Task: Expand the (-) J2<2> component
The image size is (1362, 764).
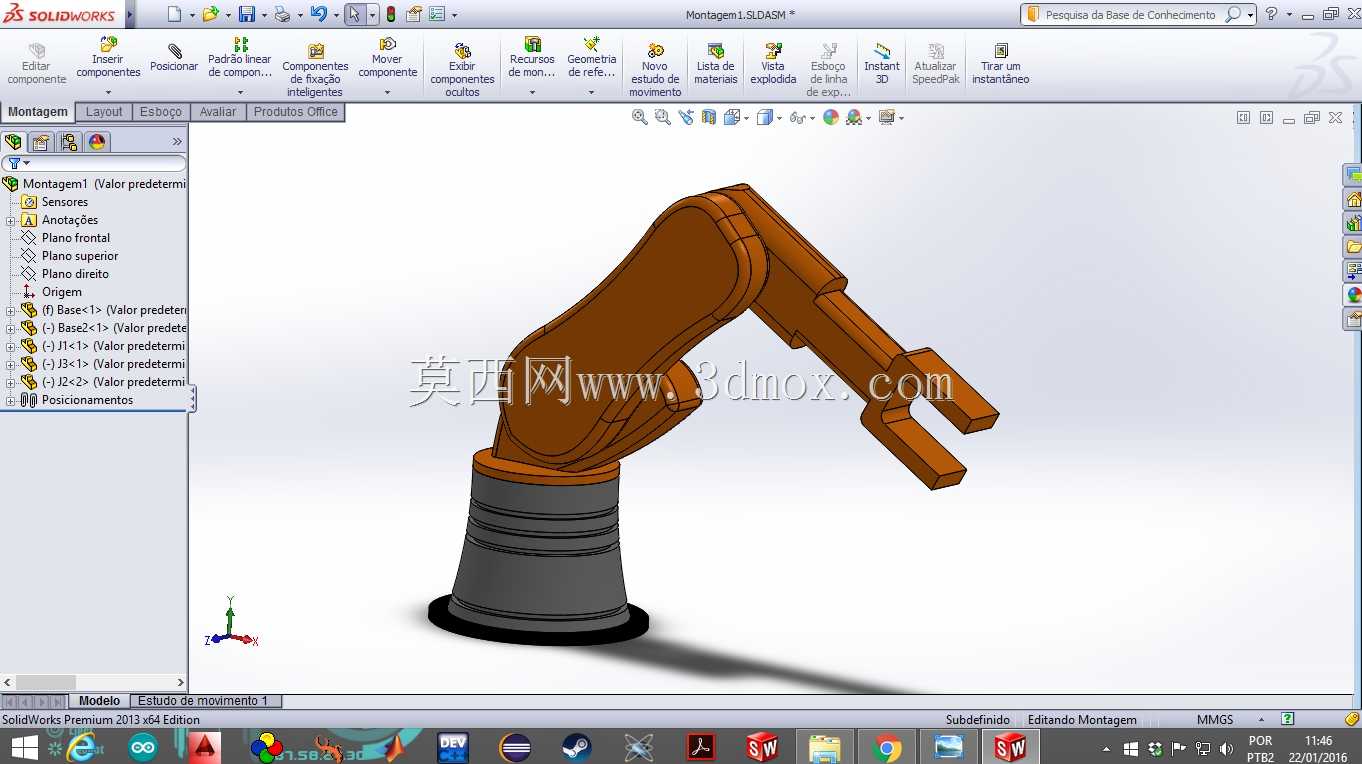Action: [x=10, y=382]
